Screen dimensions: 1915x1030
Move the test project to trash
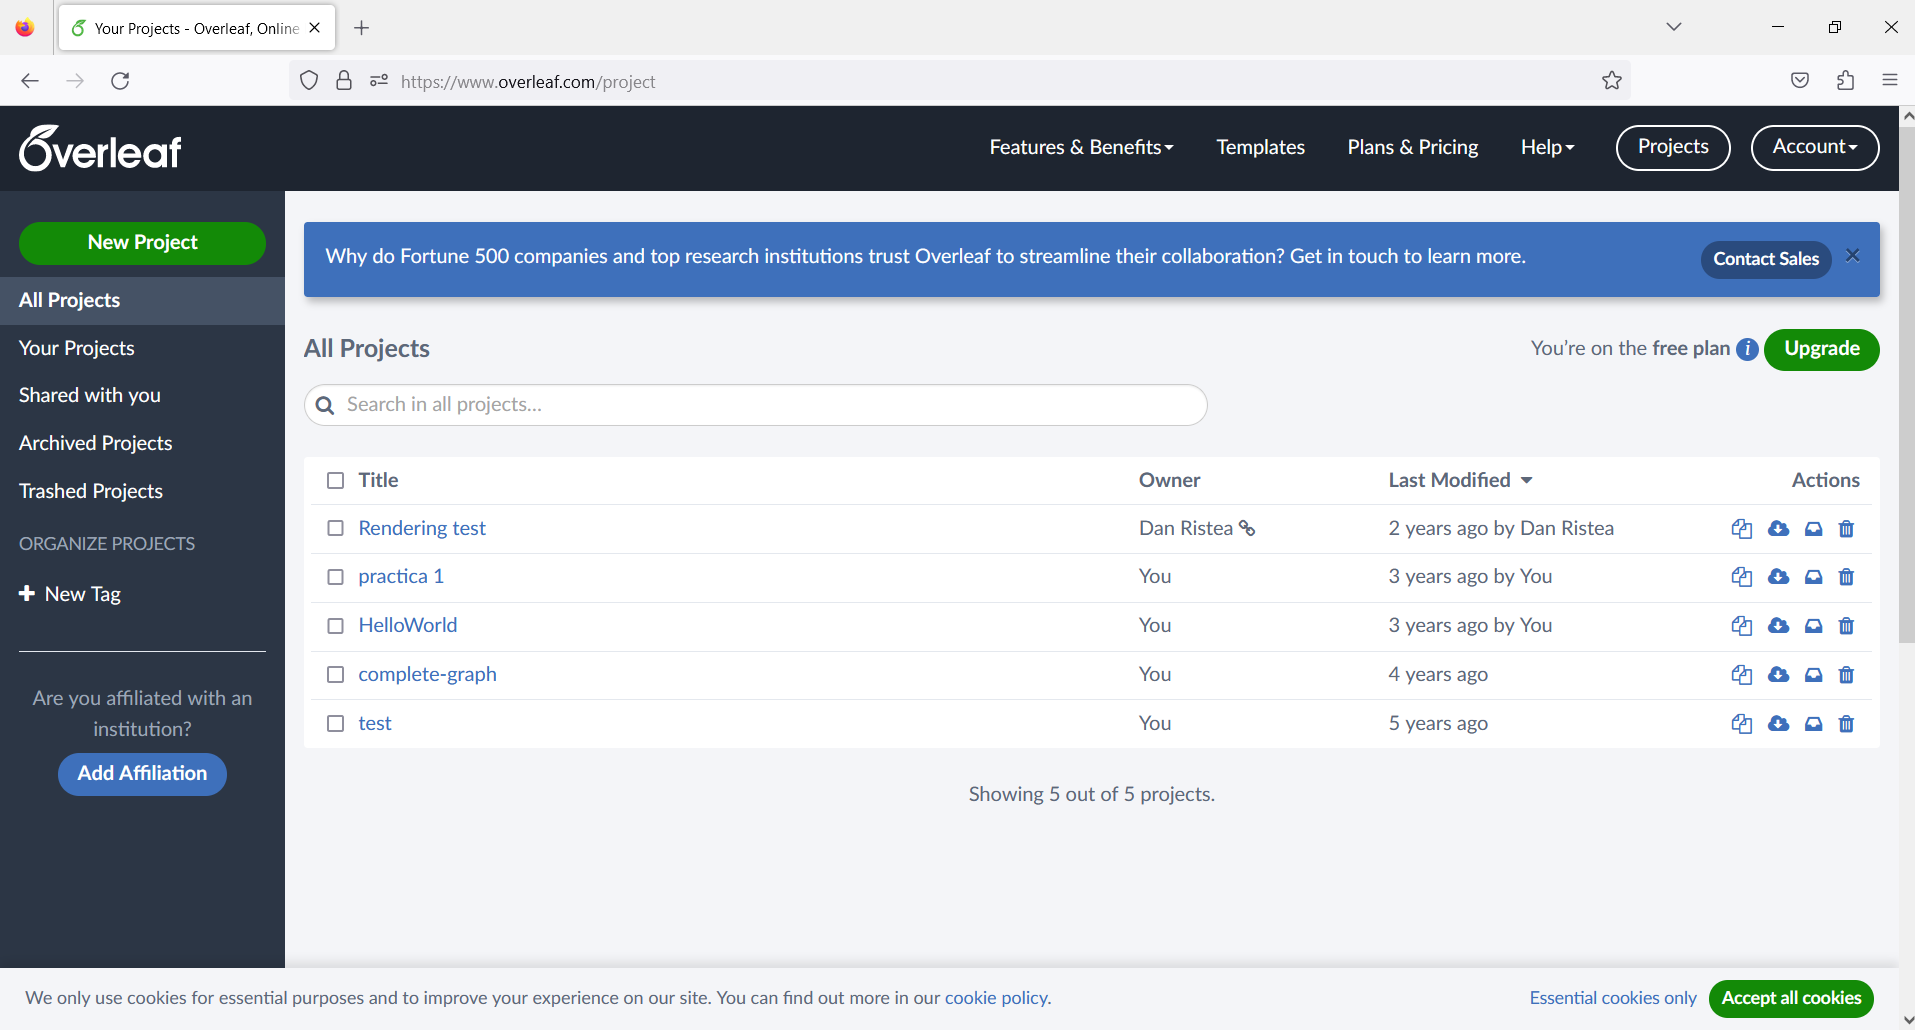pos(1846,723)
